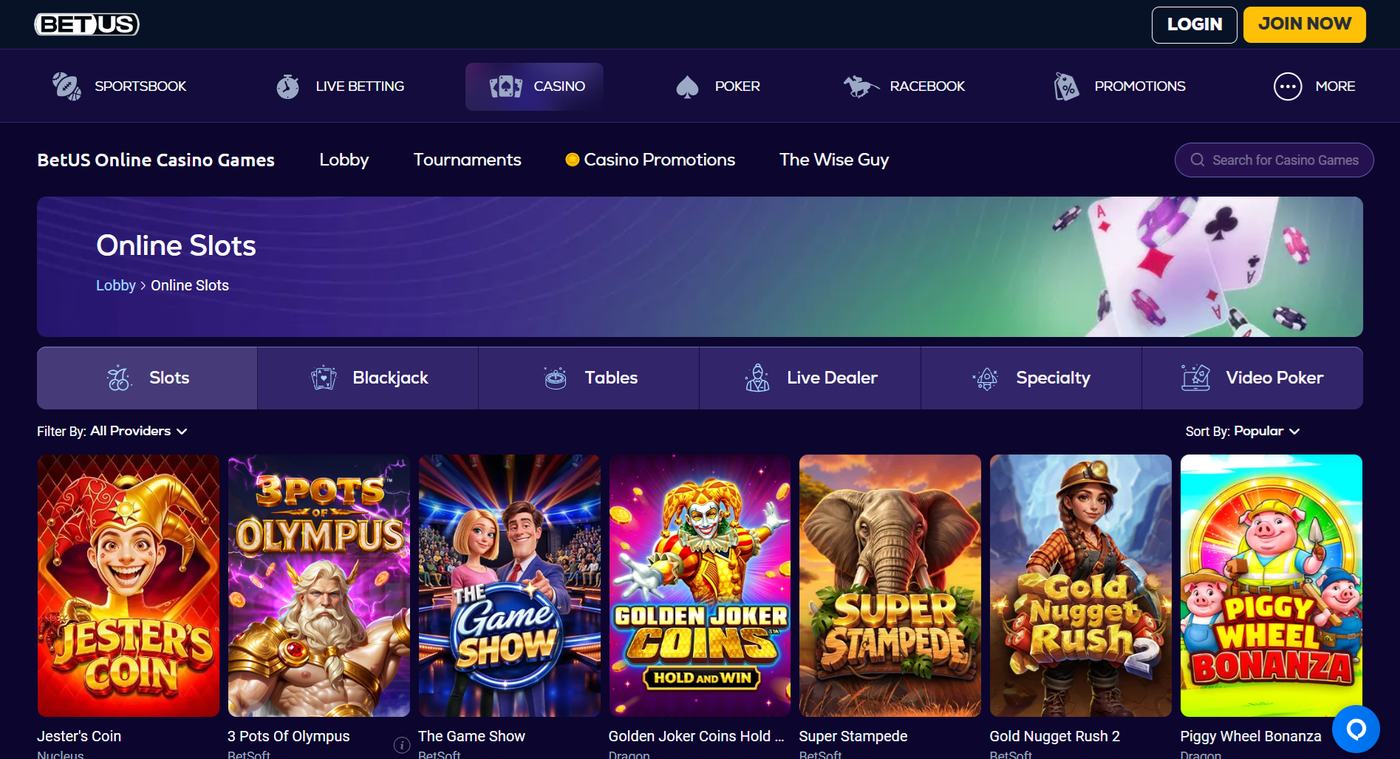Go to Live Betting
The width and height of the screenshot is (1400, 759).
coord(340,86)
